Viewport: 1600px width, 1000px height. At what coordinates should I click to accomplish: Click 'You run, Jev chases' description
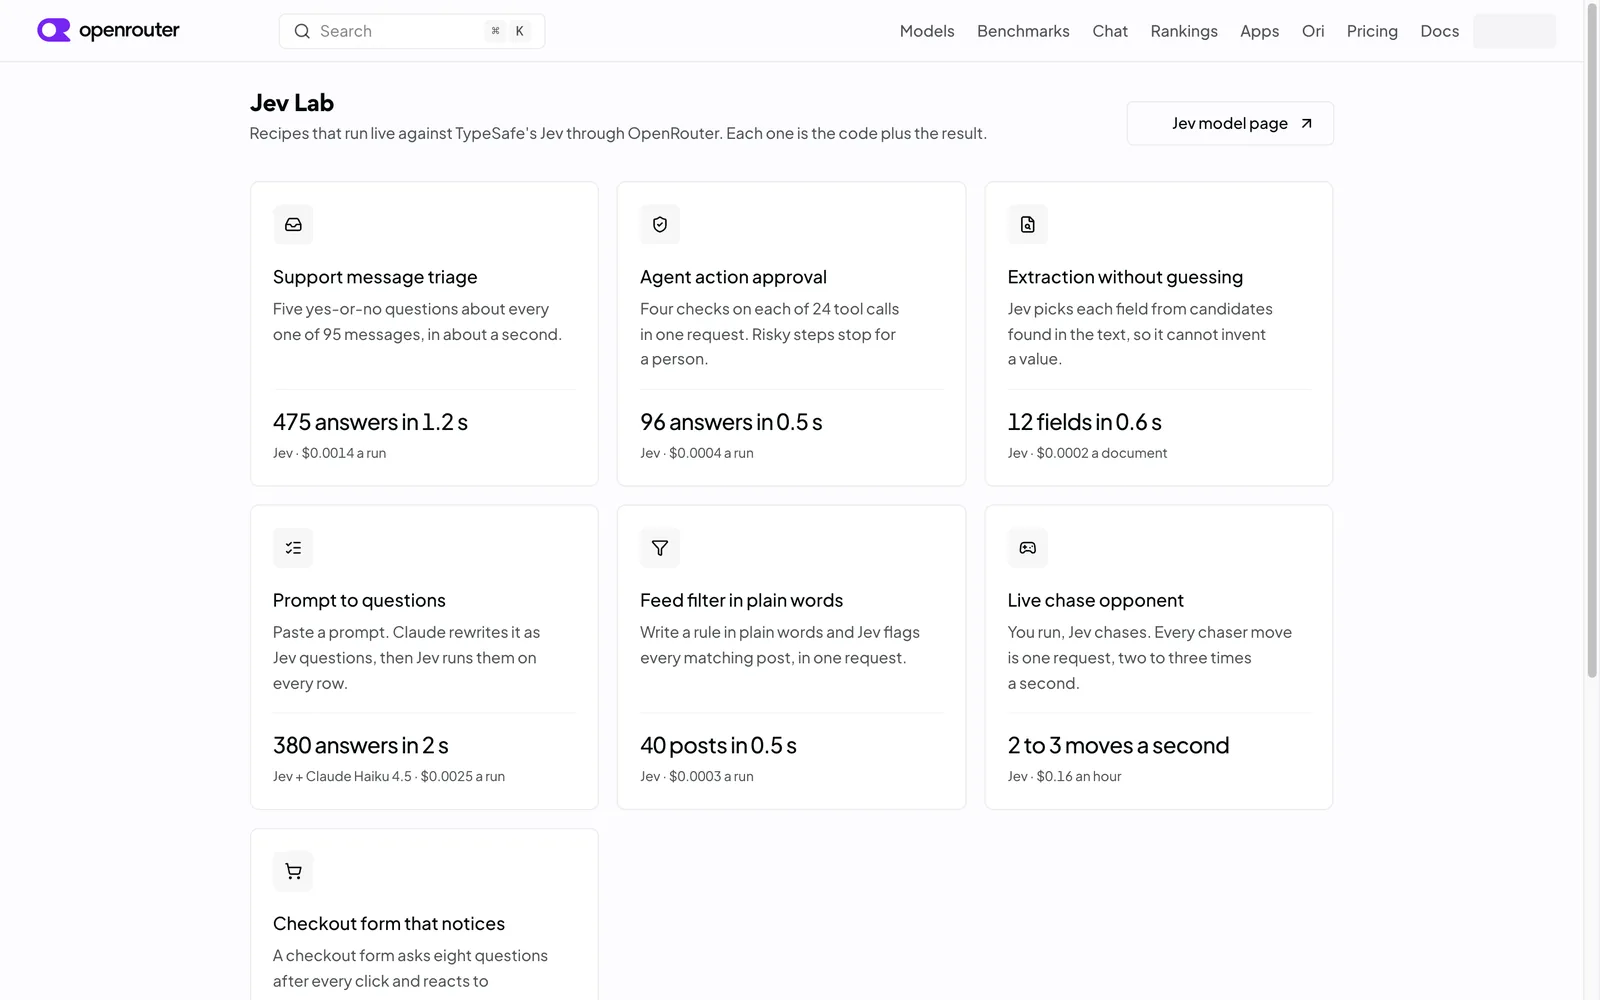pos(1150,658)
